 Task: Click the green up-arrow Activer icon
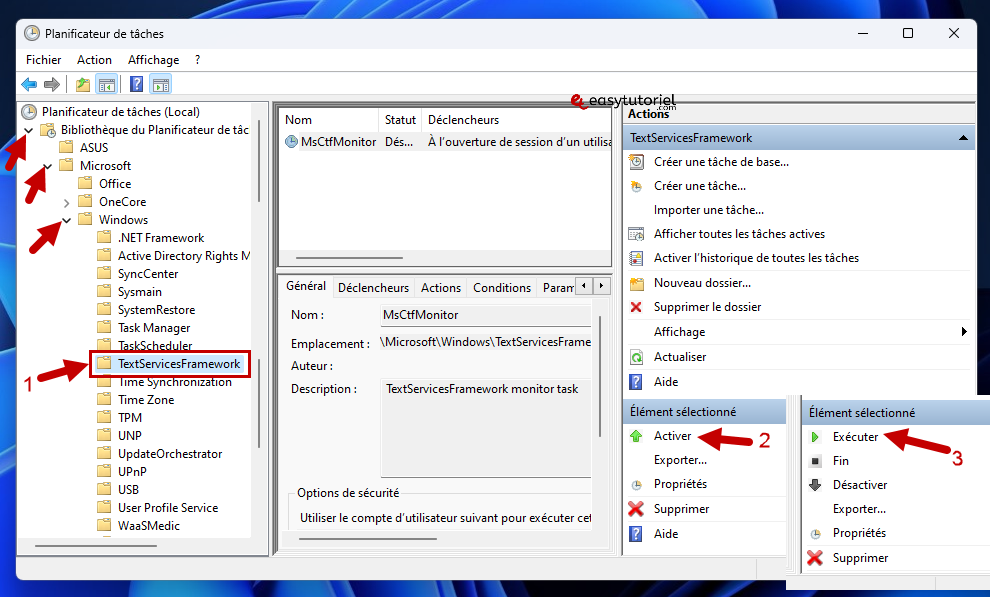[x=636, y=436]
